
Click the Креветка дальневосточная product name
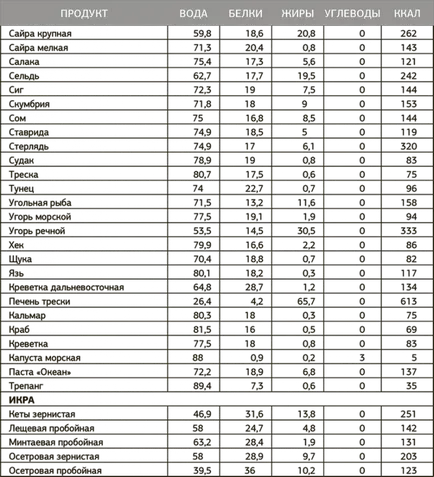tap(66, 287)
